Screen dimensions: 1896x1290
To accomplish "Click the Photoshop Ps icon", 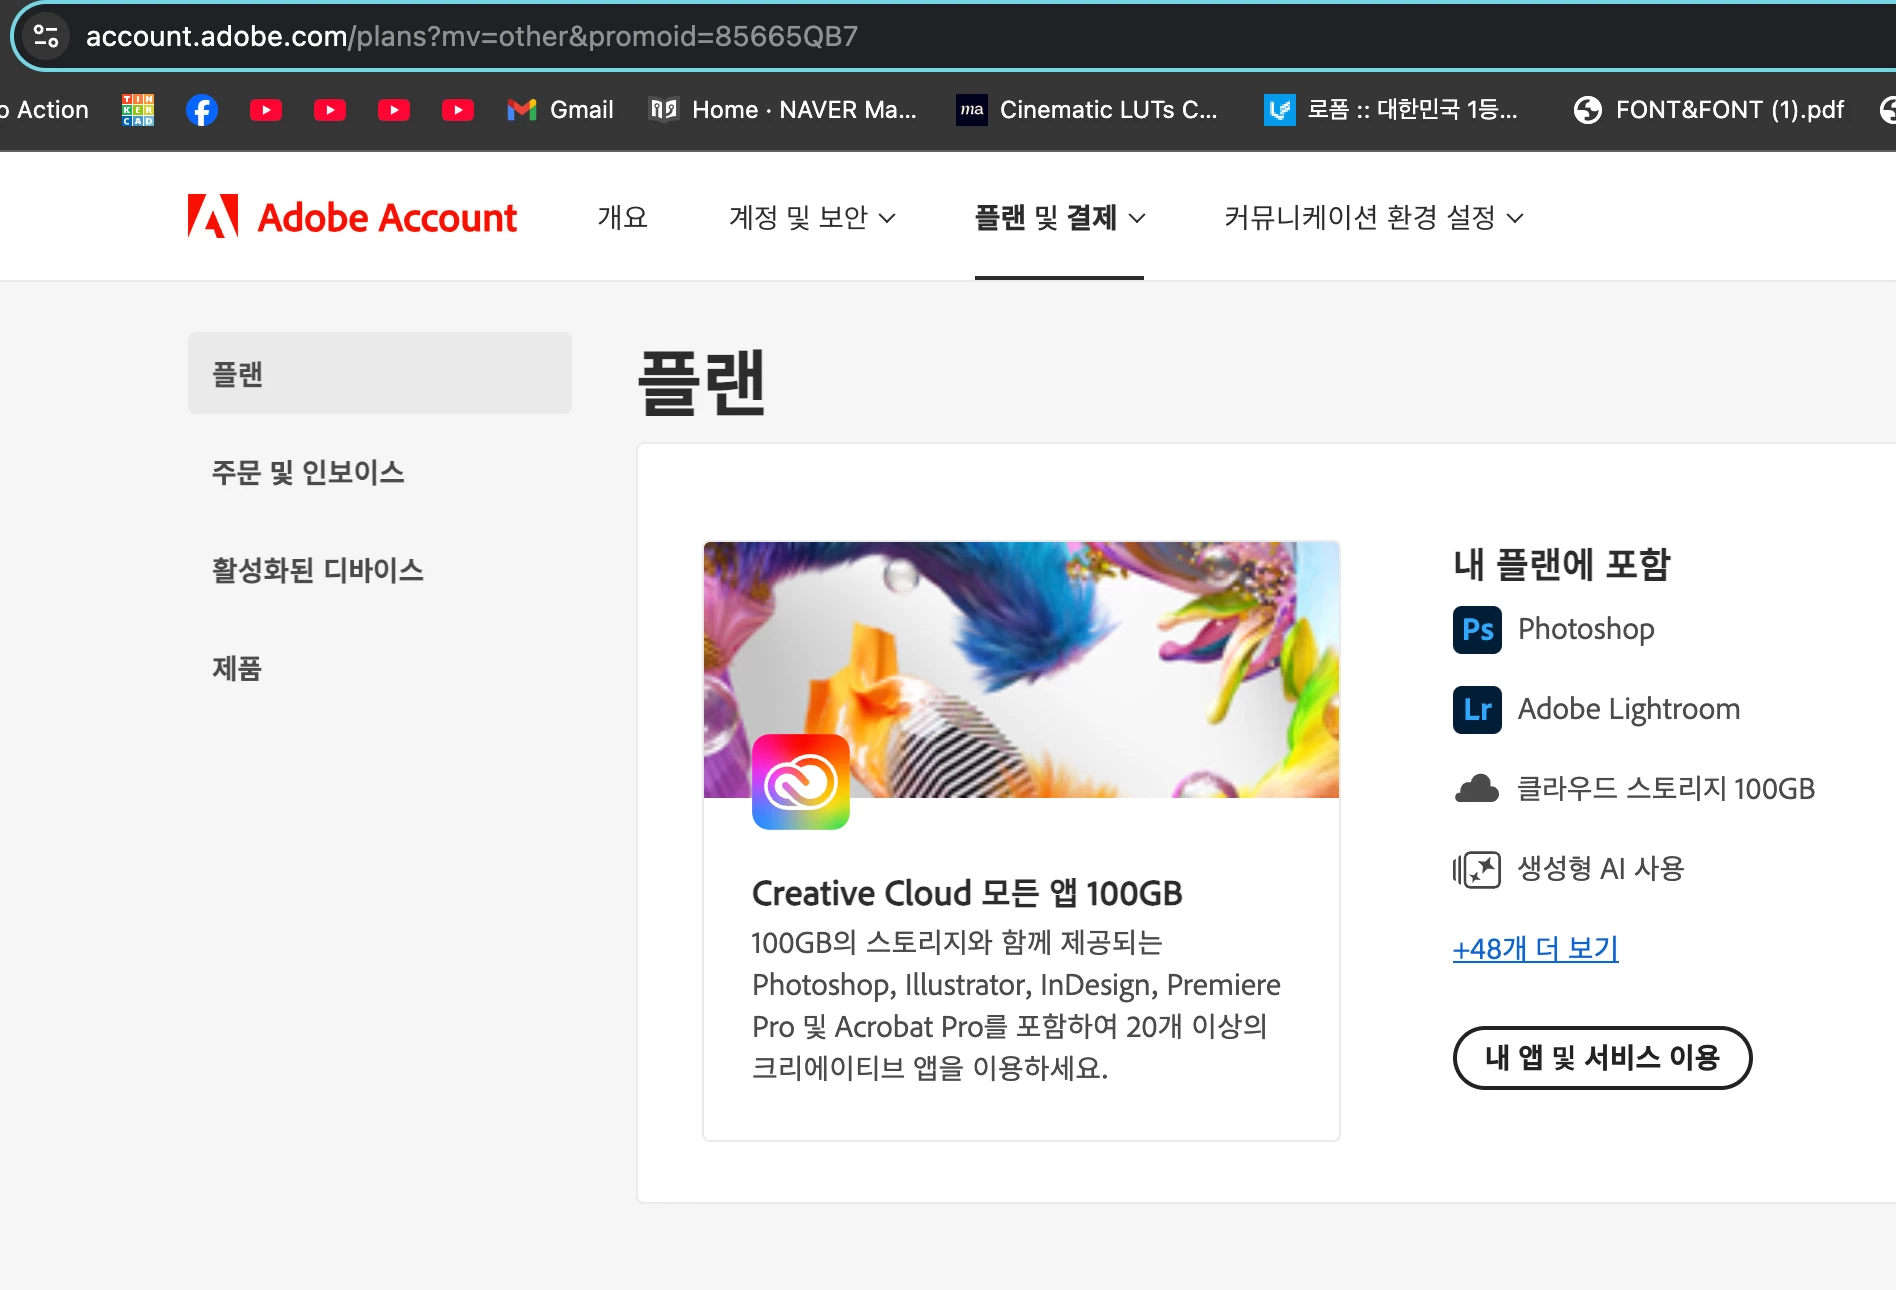I will 1477,630.
